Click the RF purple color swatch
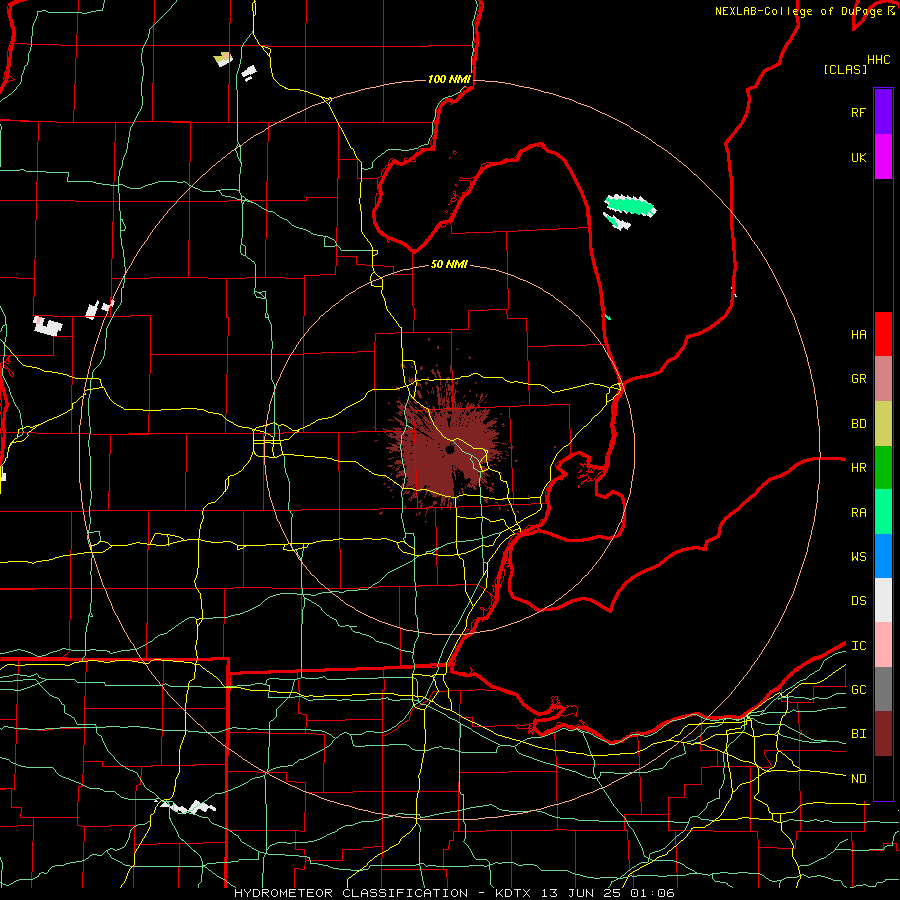Screen dimensions: 900x900 click(x=883, y=112)
